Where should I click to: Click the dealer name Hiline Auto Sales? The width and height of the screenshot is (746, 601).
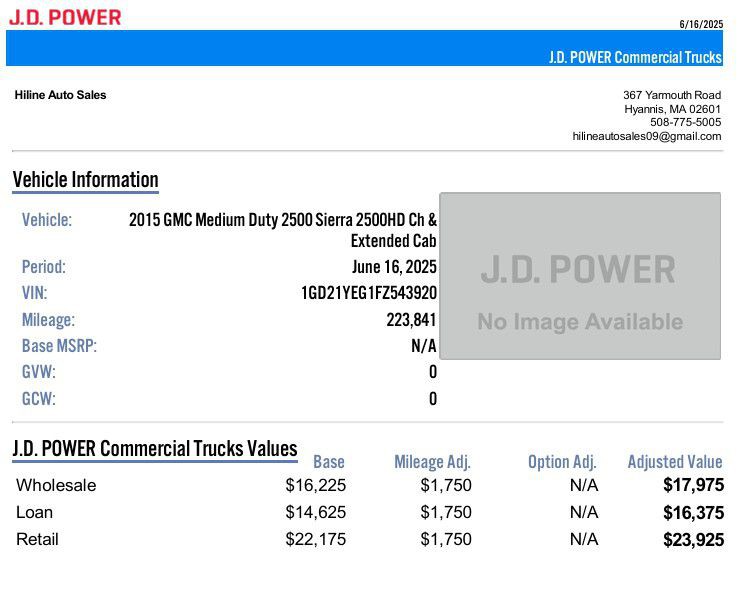[60, 95]
